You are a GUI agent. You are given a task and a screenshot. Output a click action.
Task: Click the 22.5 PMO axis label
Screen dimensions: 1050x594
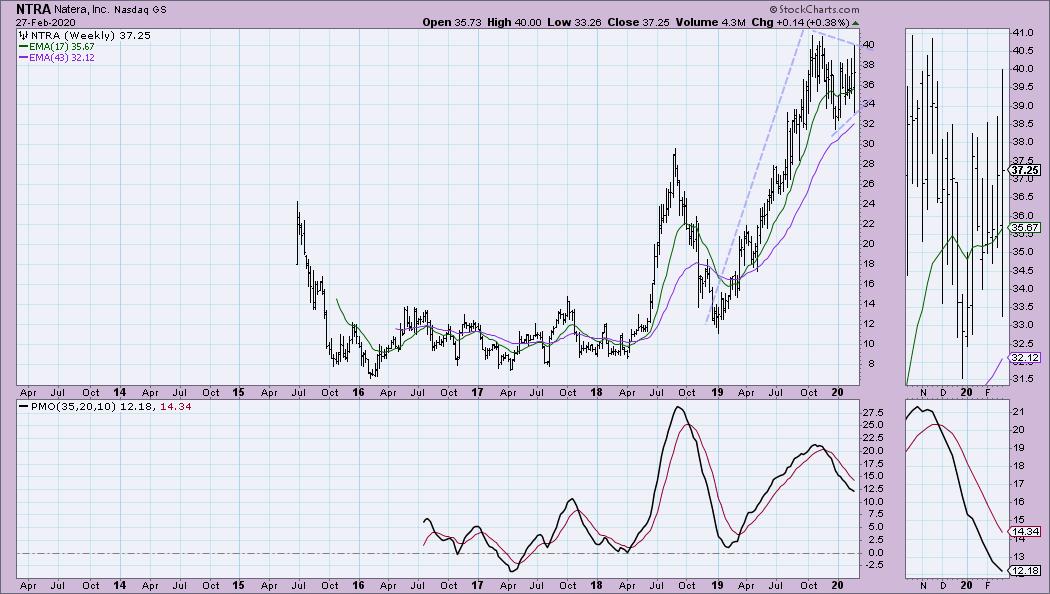[x=871, y=438]
